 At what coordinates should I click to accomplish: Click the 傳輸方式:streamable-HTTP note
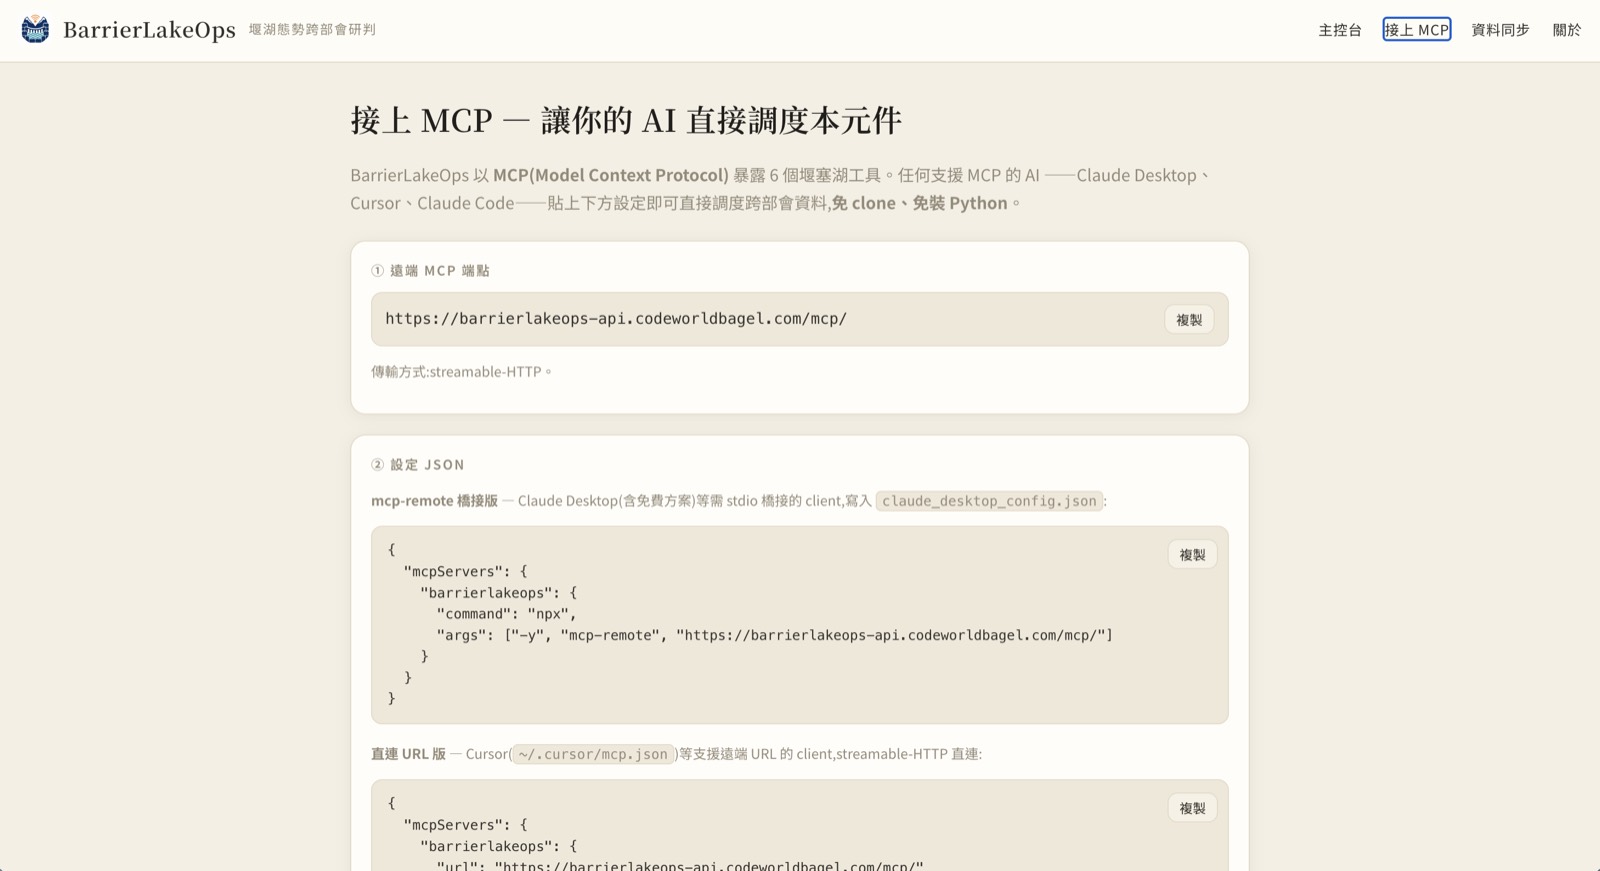point(461,372)
